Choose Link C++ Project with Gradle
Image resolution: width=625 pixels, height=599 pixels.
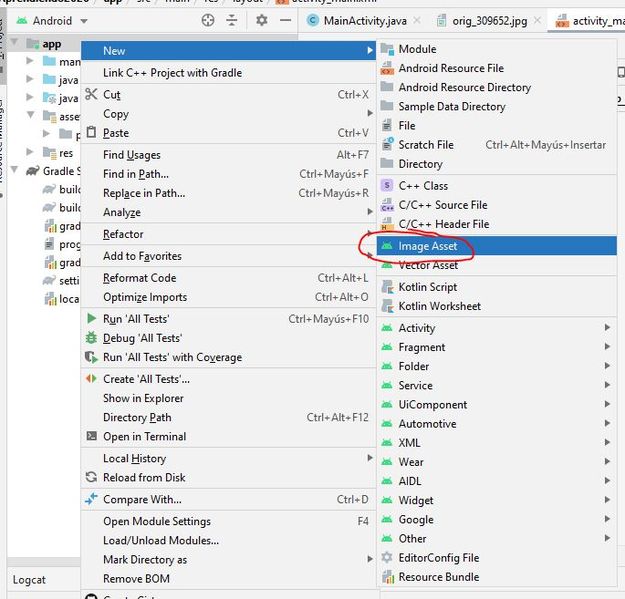coord(228,73)
